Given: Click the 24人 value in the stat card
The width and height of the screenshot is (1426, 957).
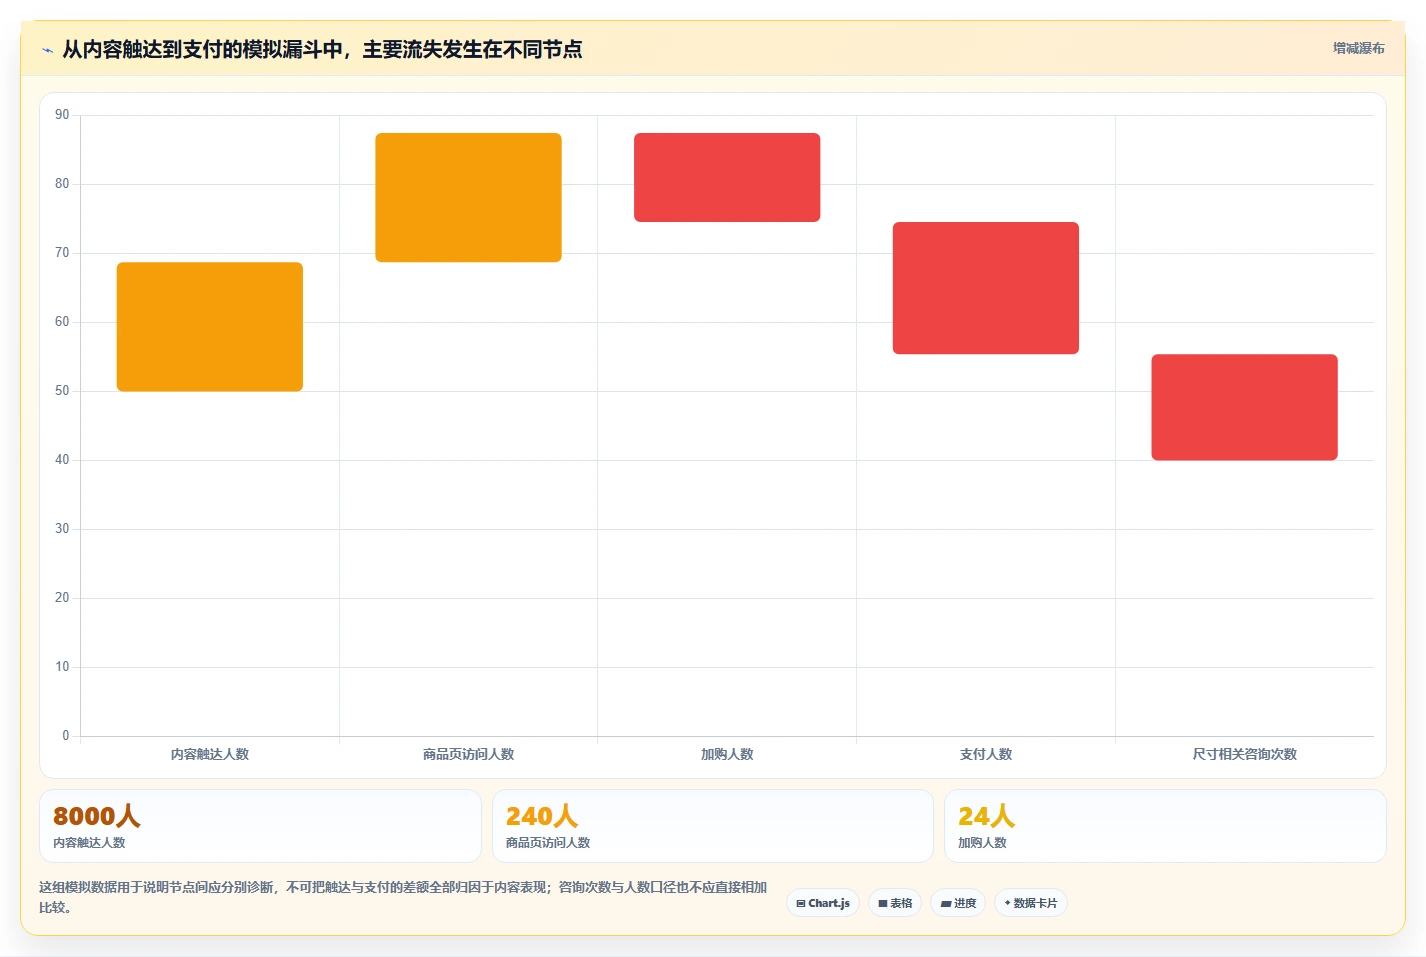Looking at the screenshot, I should click(x=987, y=816).
